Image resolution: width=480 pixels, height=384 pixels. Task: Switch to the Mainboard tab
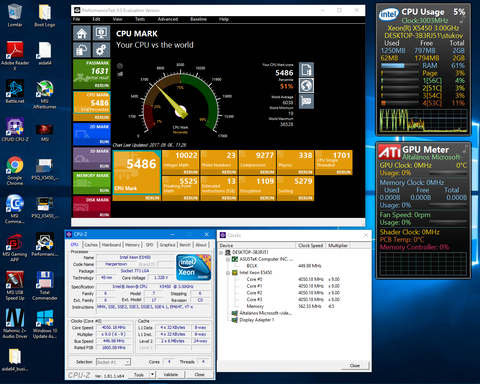tap(111, 245)
